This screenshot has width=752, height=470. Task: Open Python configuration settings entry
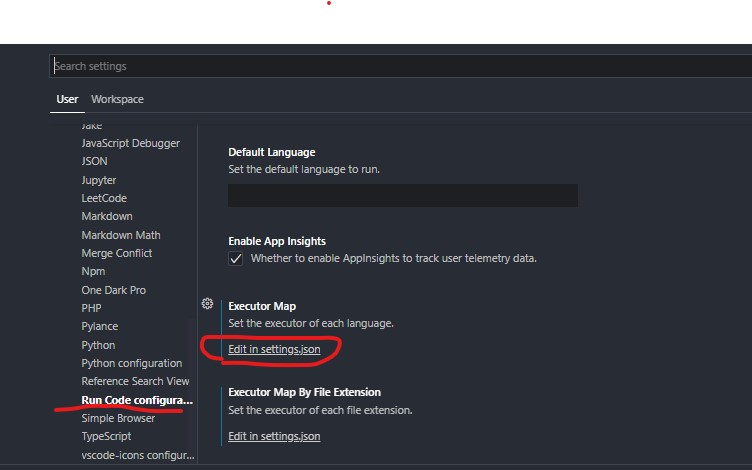tap(132, 363)
